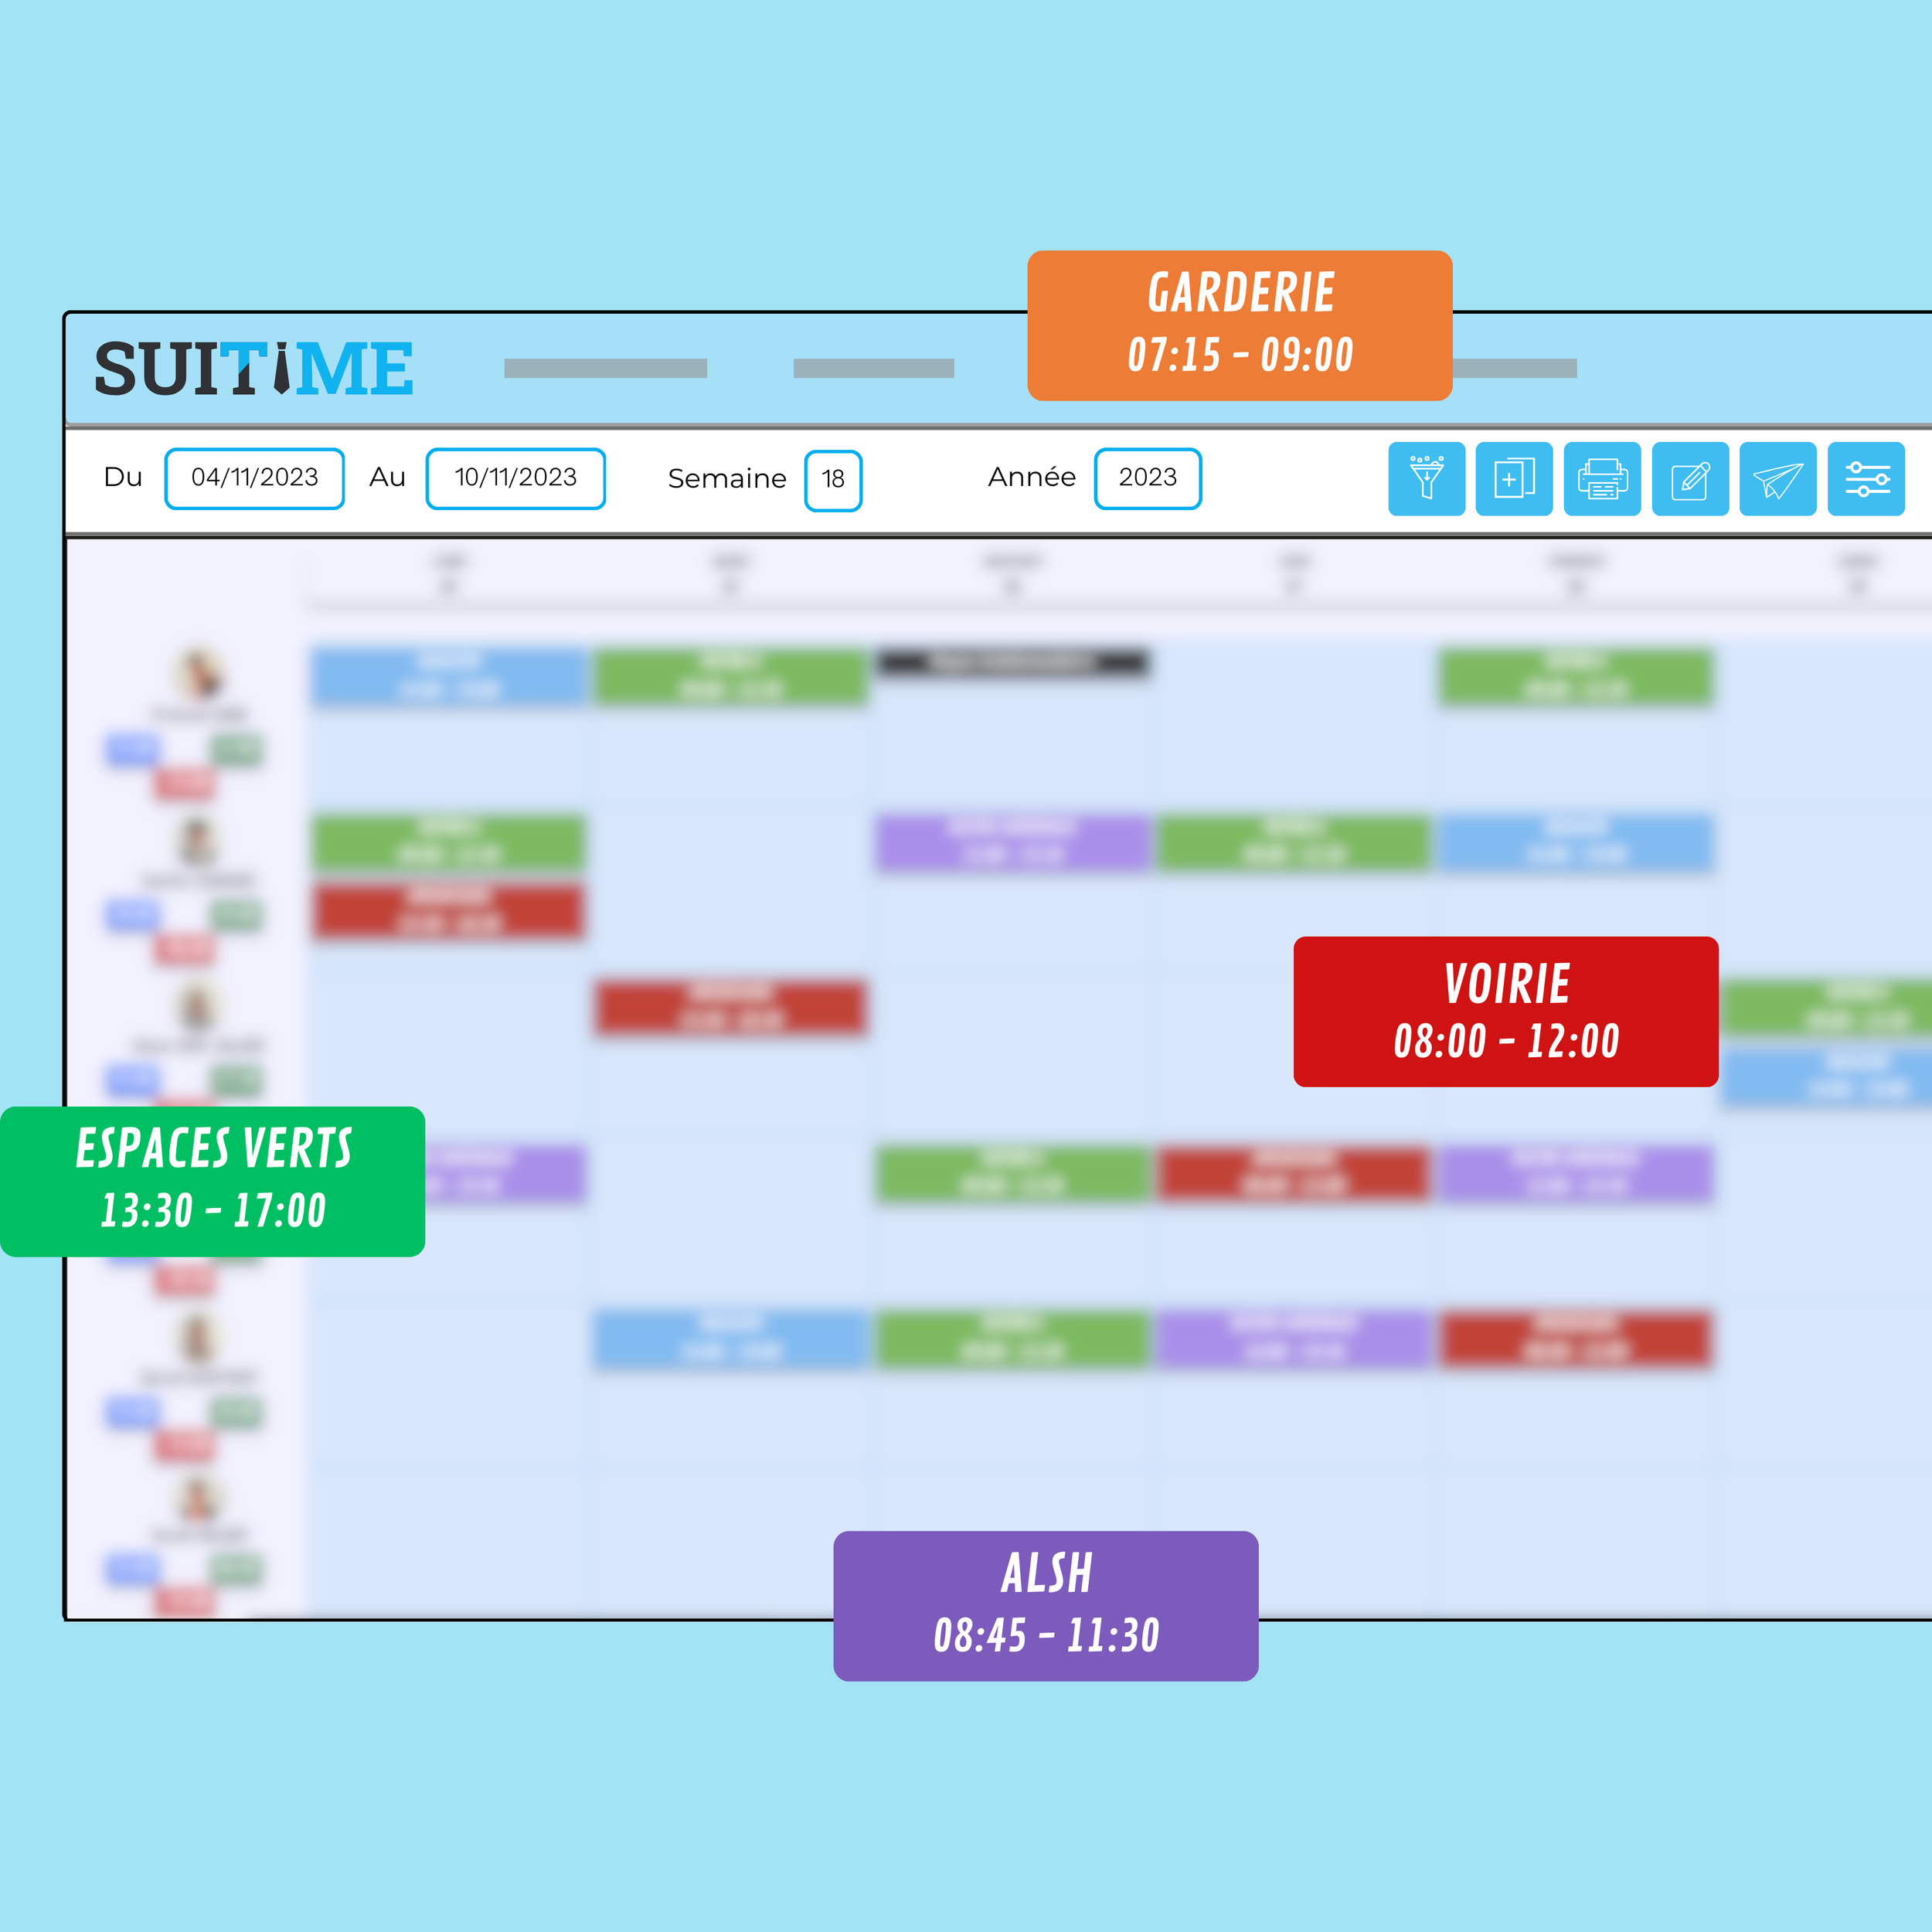Screen dimensions: 1932x1932
Task: Click the purple ALSH 08:45 - 11:30 card
Action: (1045, 1605)
